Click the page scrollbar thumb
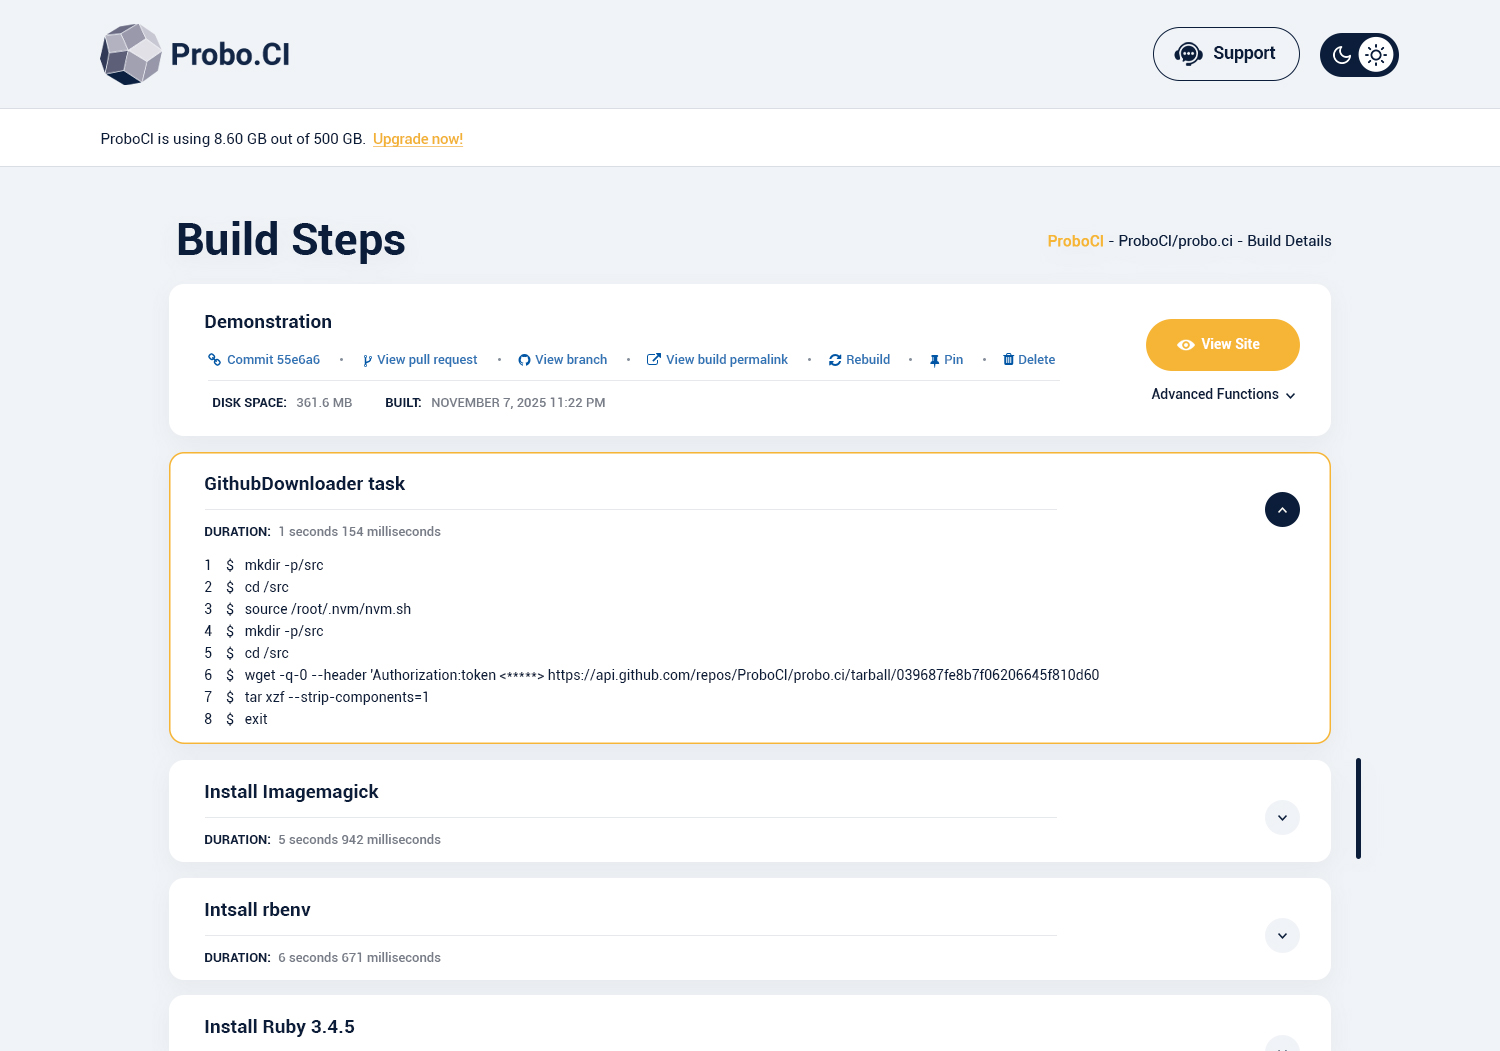Screen dimensions: 1500x1051 tap(1358, 808)
